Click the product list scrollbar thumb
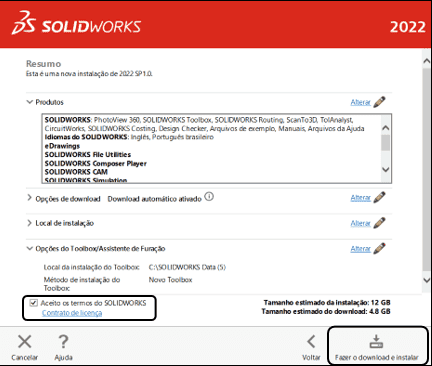This screenshot has width=432, height=366. pos(386,143)
